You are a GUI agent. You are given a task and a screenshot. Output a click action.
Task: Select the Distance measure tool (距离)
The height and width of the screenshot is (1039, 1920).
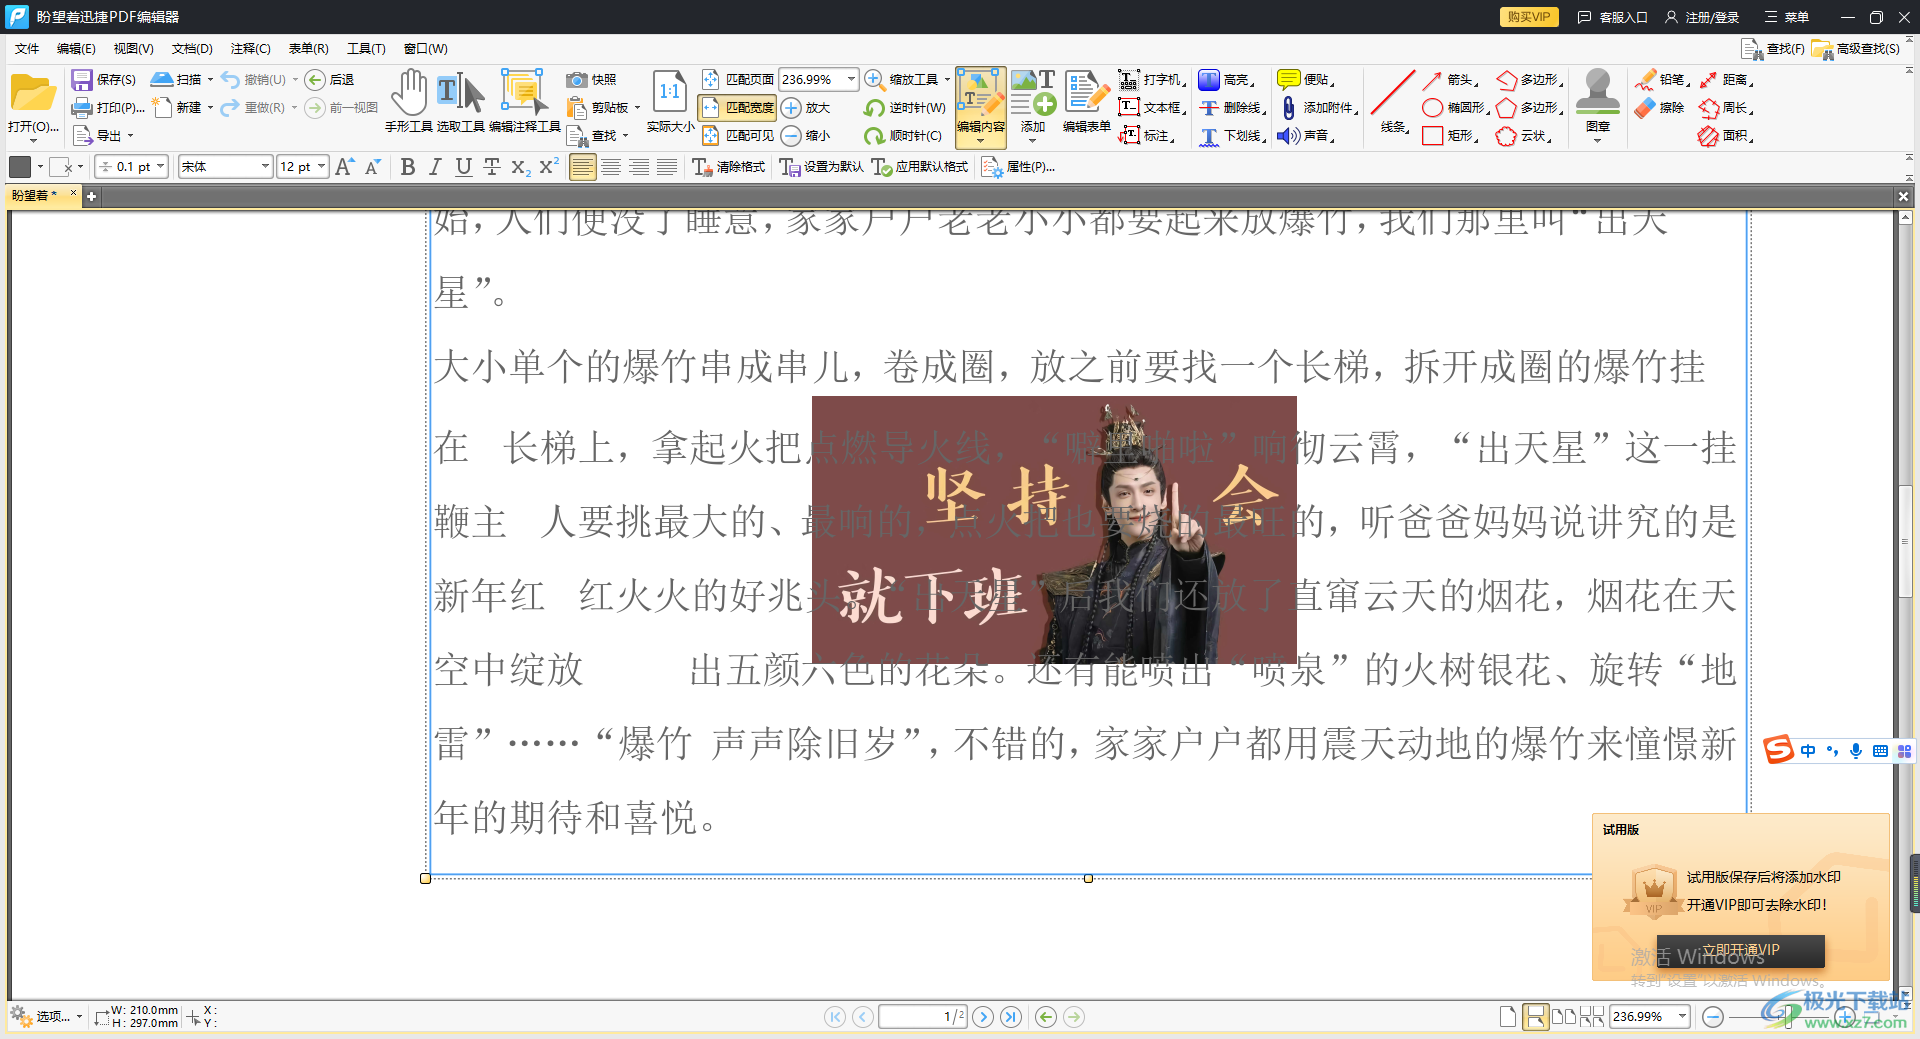coord(1725,79)
